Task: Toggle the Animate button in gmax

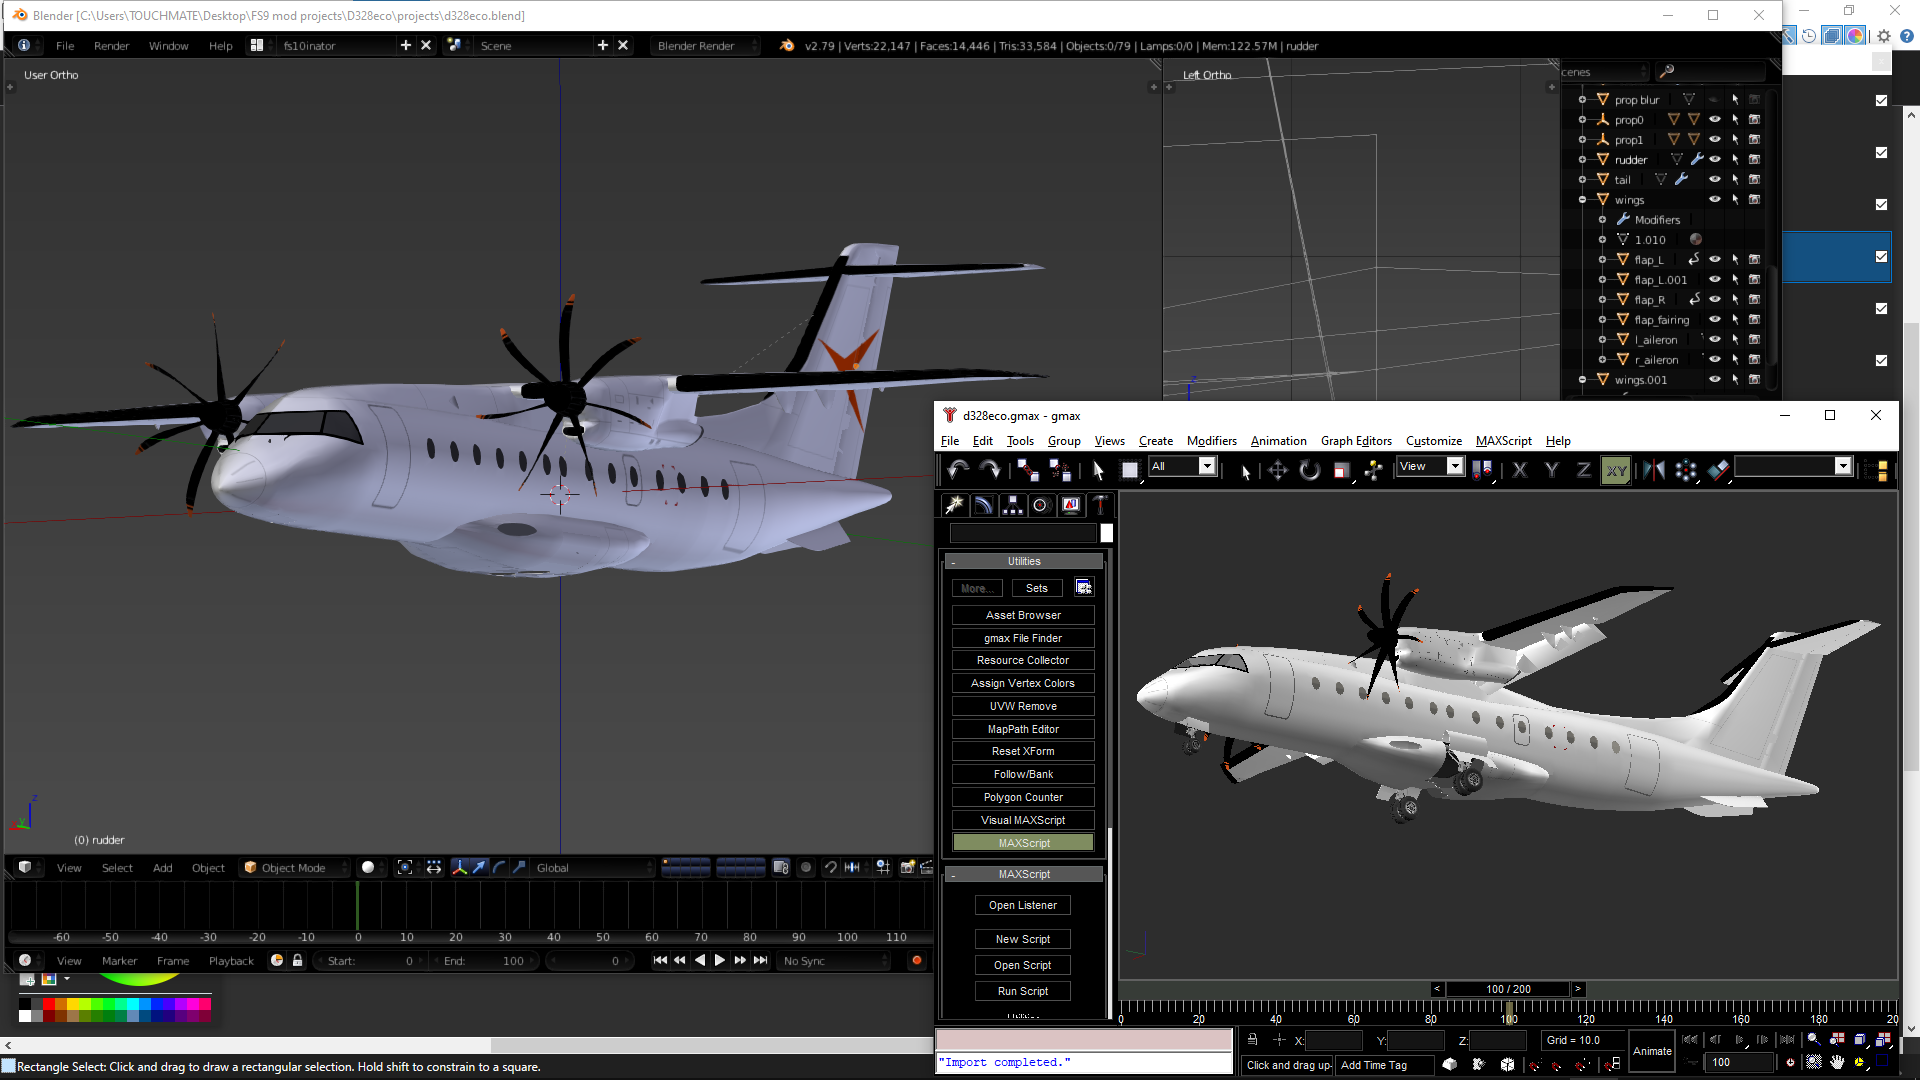Action: click(1652, 1051)
